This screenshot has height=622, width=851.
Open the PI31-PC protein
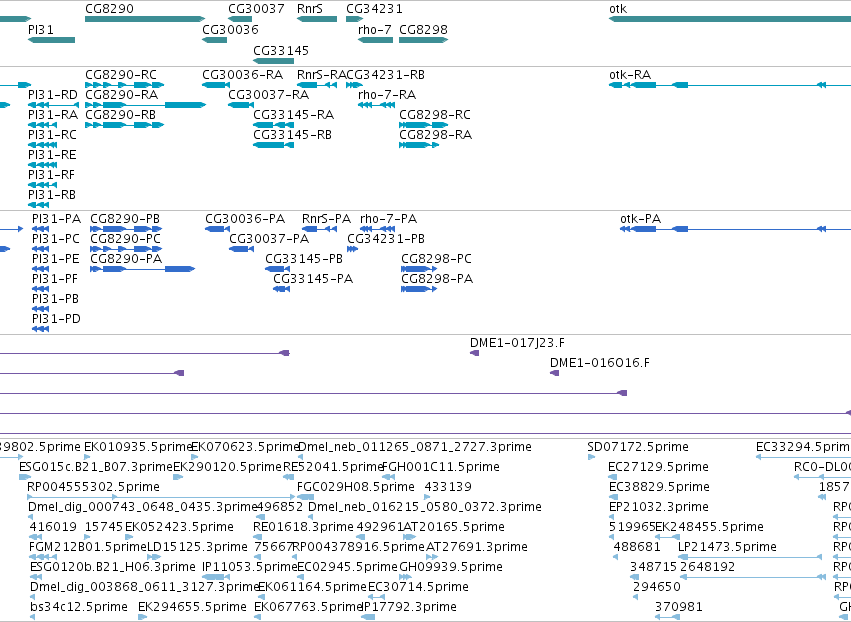click(40, 249)
